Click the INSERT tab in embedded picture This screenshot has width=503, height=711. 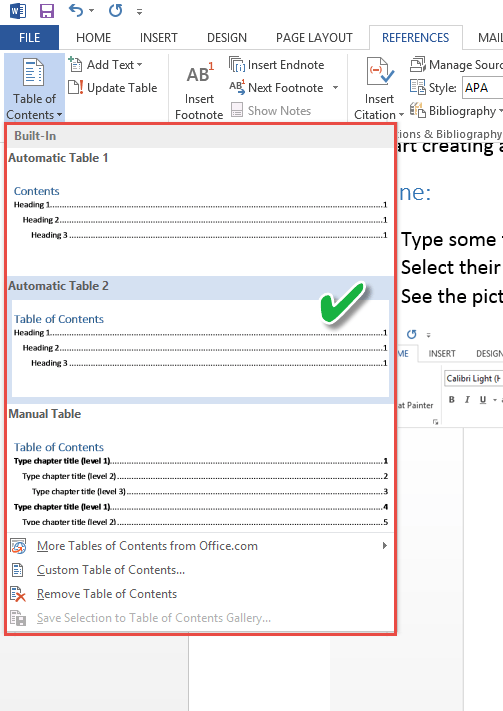442,353
